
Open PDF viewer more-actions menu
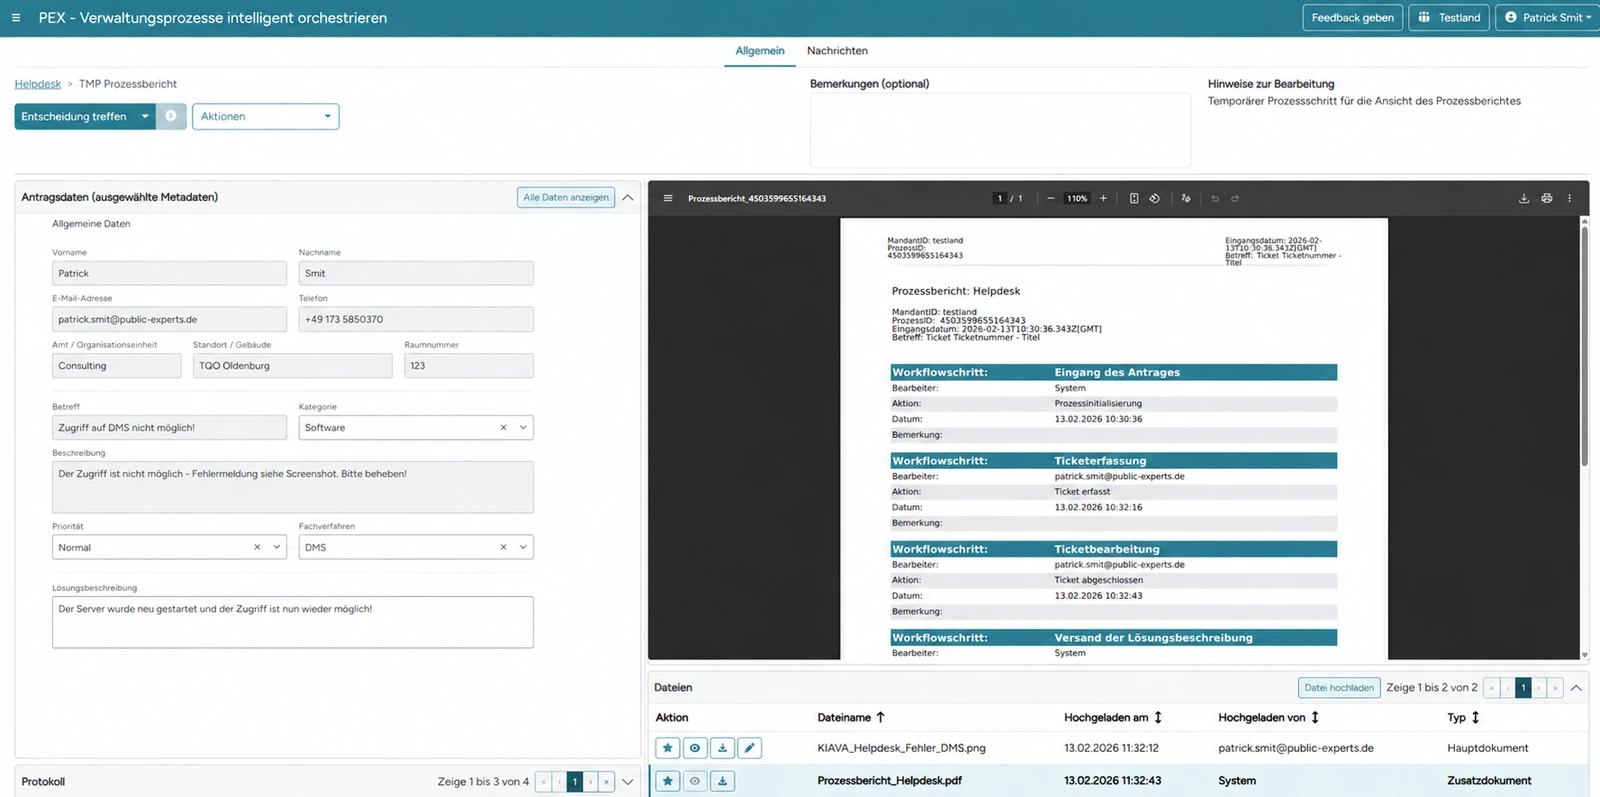coord(1569,198)
